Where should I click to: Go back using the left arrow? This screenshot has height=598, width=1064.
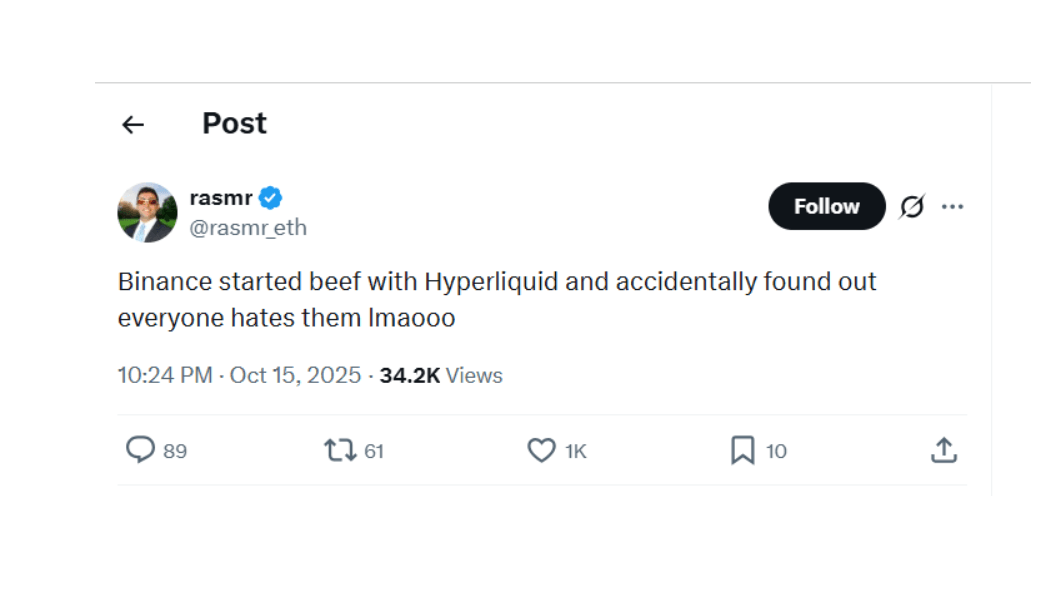(x=133, y=124)
